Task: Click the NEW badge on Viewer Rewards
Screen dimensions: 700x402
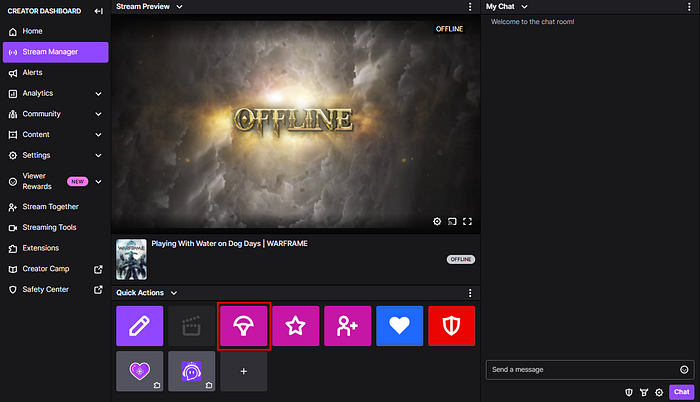Action: (78, 182)
